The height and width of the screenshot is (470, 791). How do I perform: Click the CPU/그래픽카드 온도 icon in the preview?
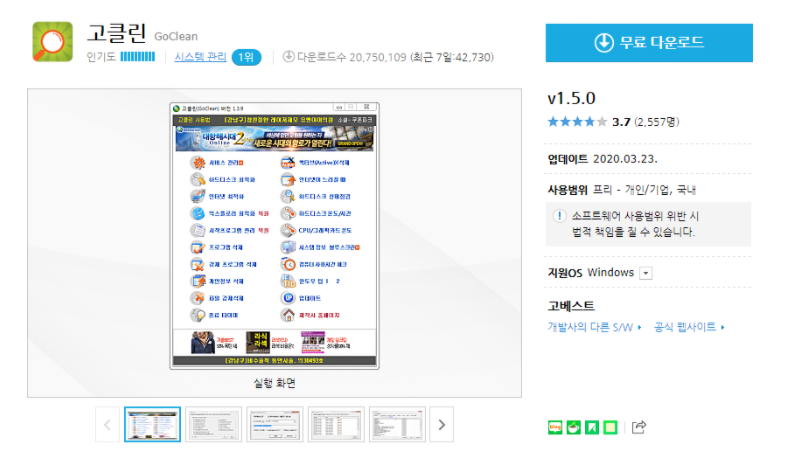[x=288, y=230]
